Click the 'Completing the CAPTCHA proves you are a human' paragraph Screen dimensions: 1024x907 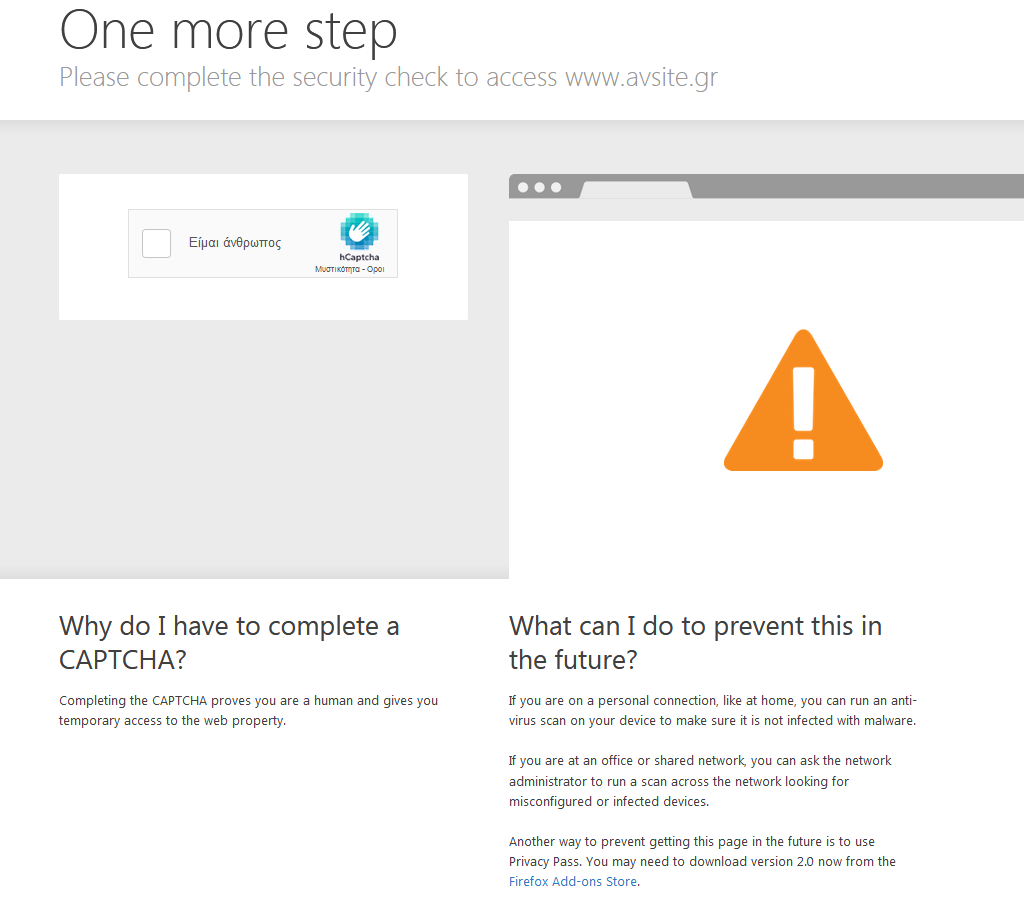248,710
